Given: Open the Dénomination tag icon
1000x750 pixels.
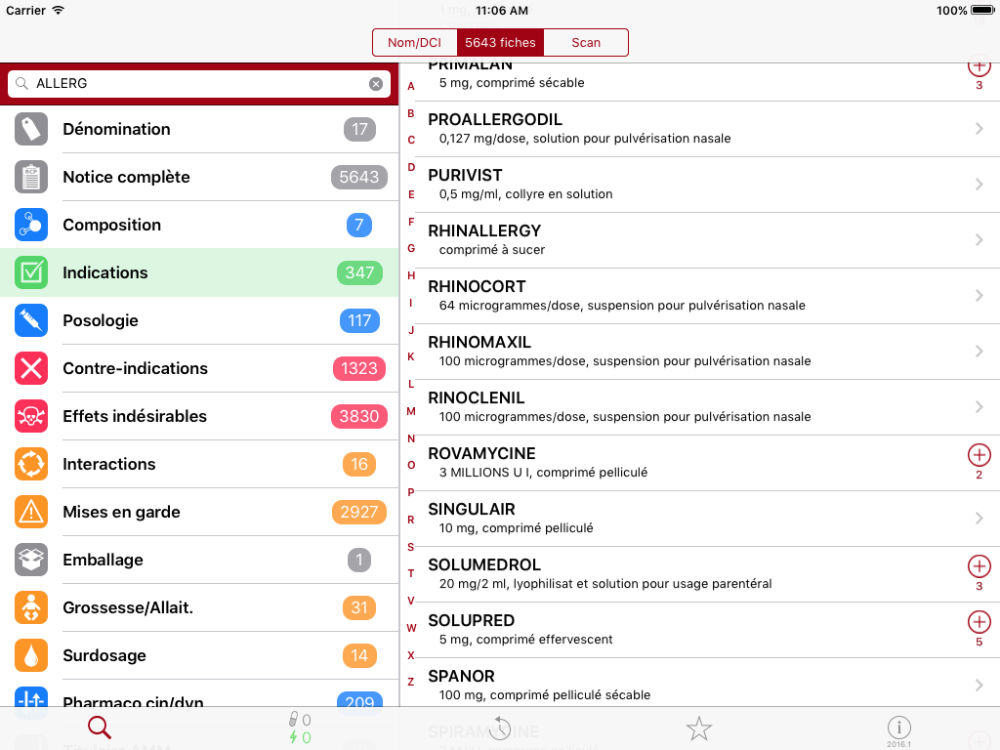Looking at the screenshot, I should pos(31,129).
